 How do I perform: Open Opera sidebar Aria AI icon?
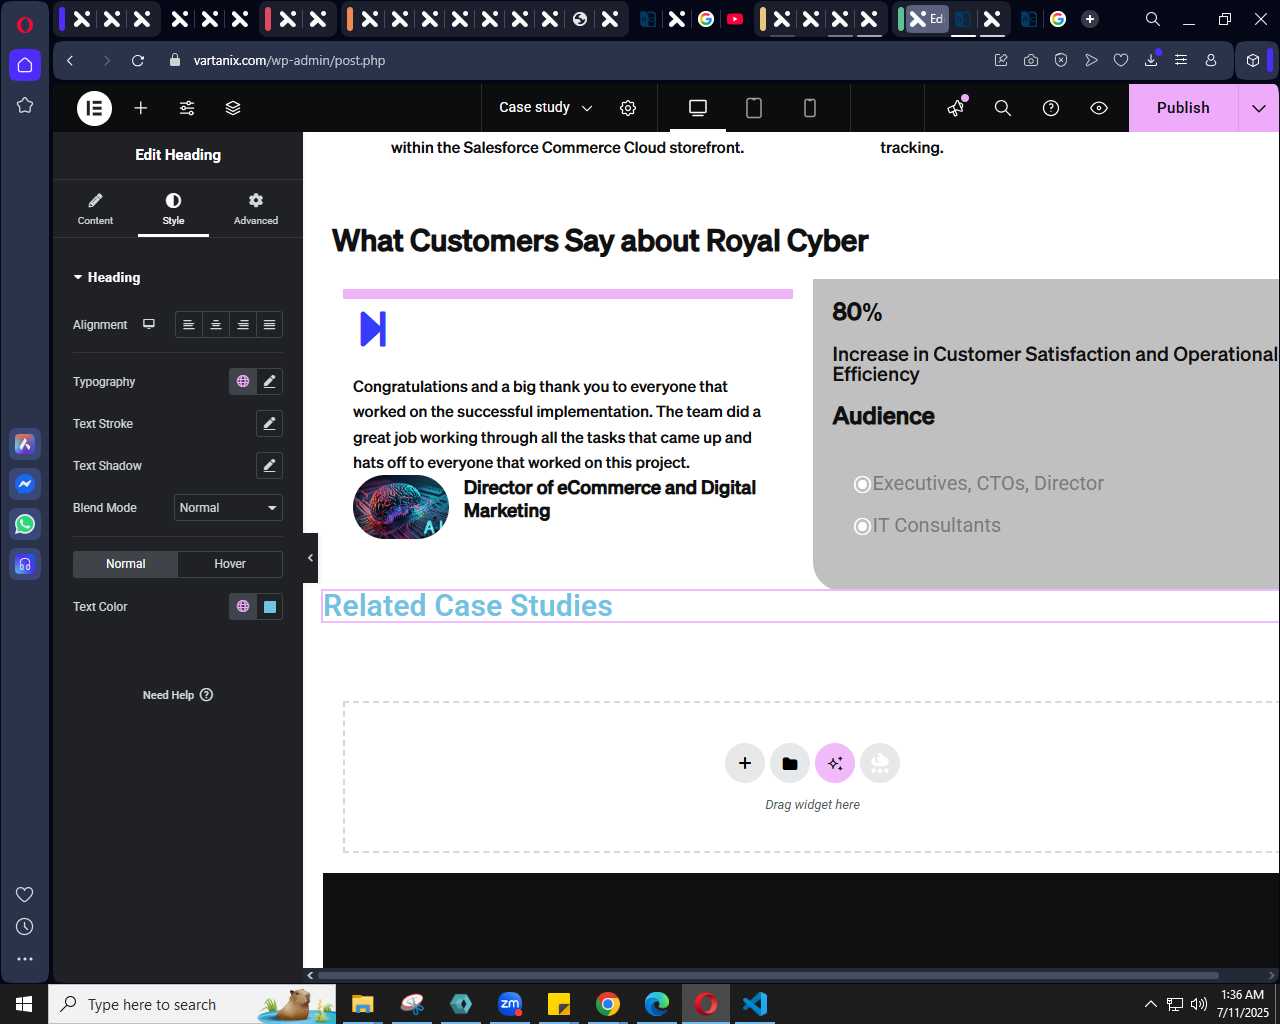[25, 444]
